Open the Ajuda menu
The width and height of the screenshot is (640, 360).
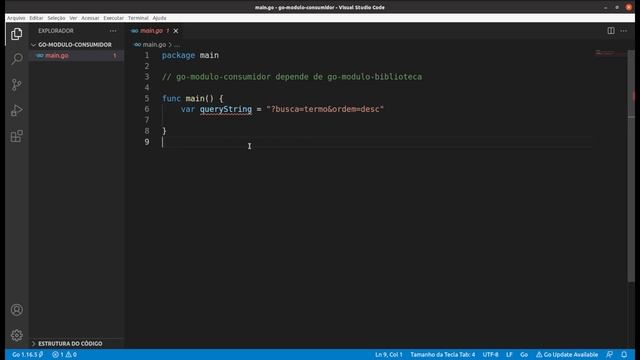(x=159, y=18)
